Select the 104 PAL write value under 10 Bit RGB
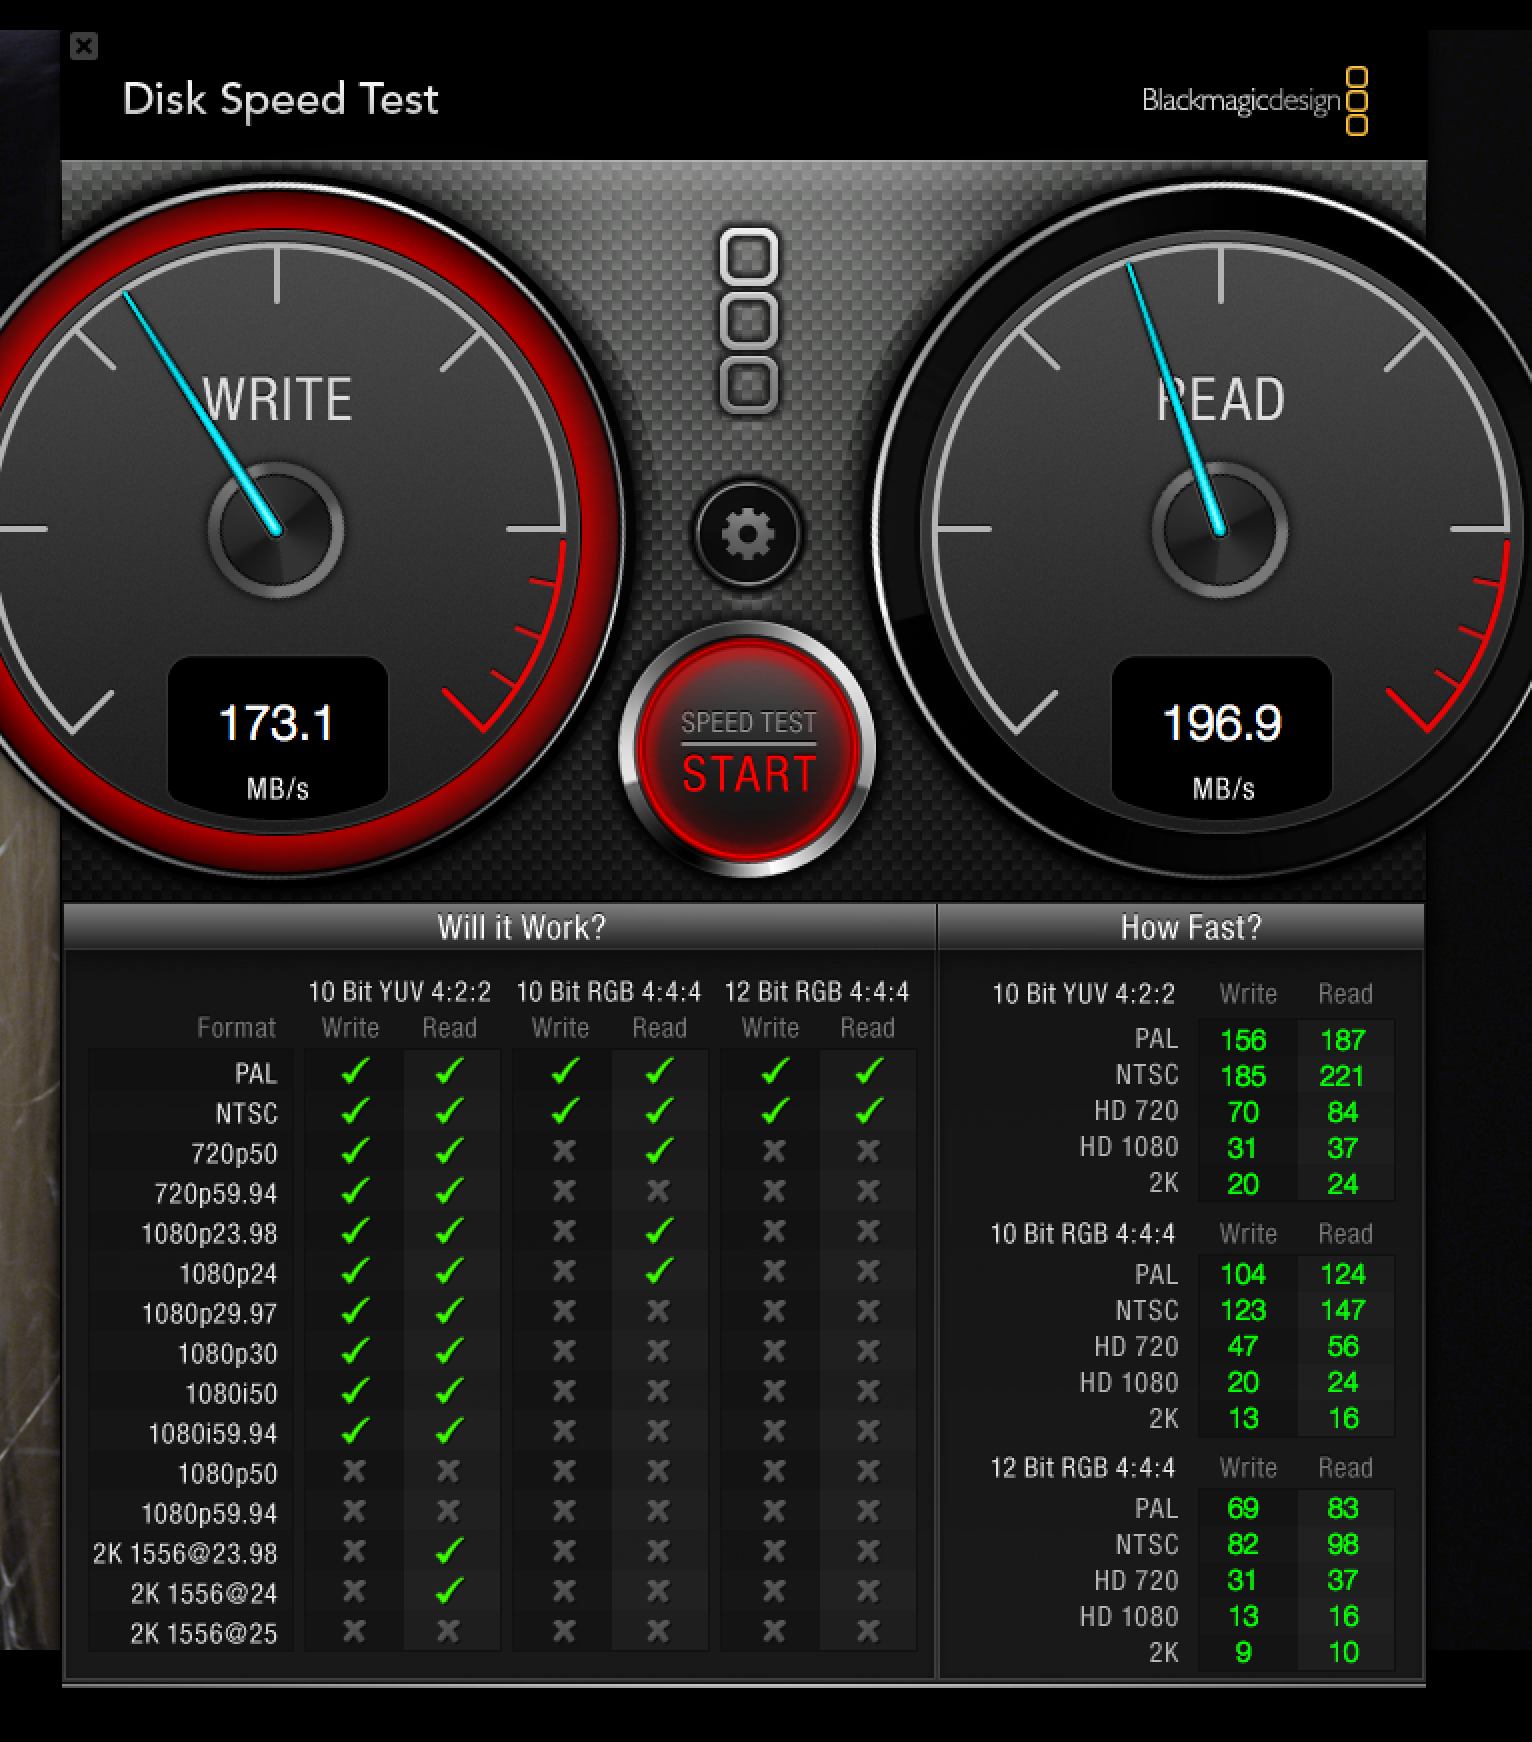 click(x=1243, y=1274)
